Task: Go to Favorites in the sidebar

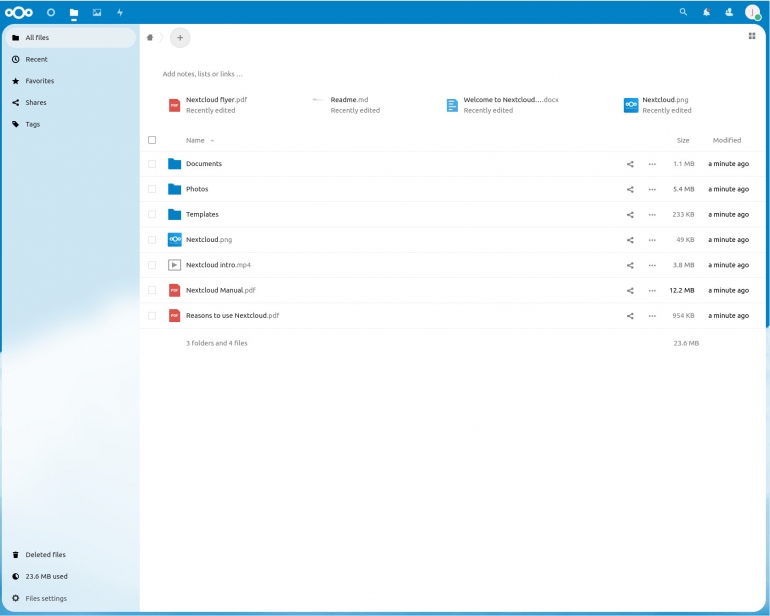Action: [x=40, y=81]
